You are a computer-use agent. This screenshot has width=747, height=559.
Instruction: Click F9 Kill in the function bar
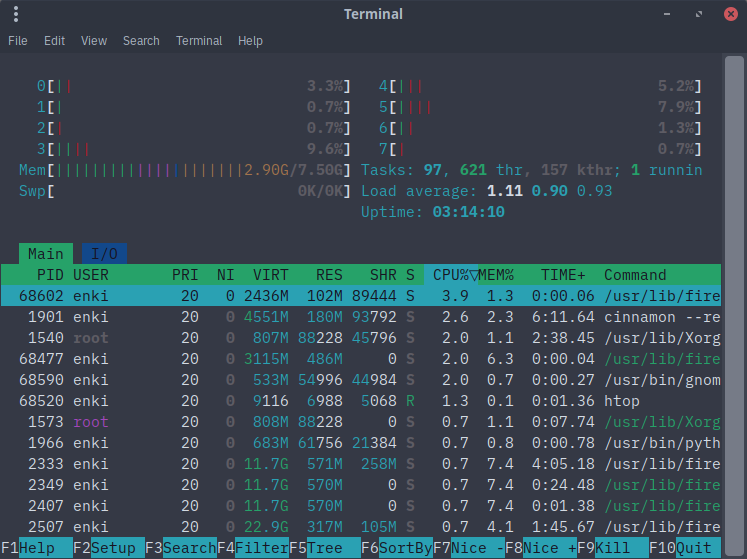(x=613, y=548)
